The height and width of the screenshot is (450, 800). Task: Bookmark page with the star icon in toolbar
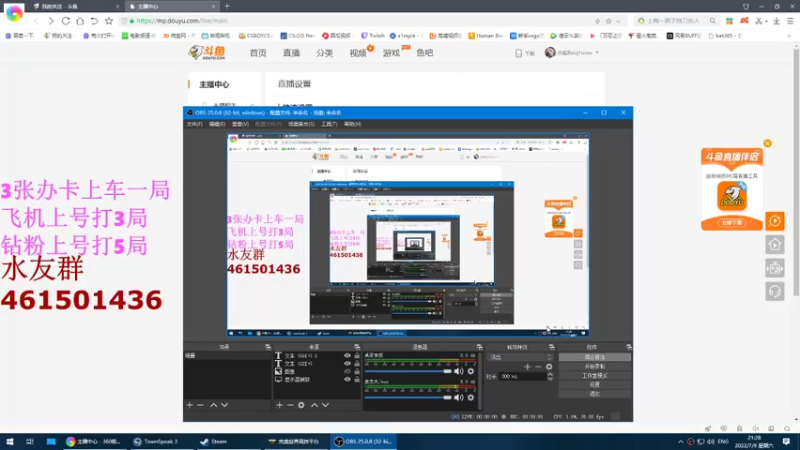109,21
